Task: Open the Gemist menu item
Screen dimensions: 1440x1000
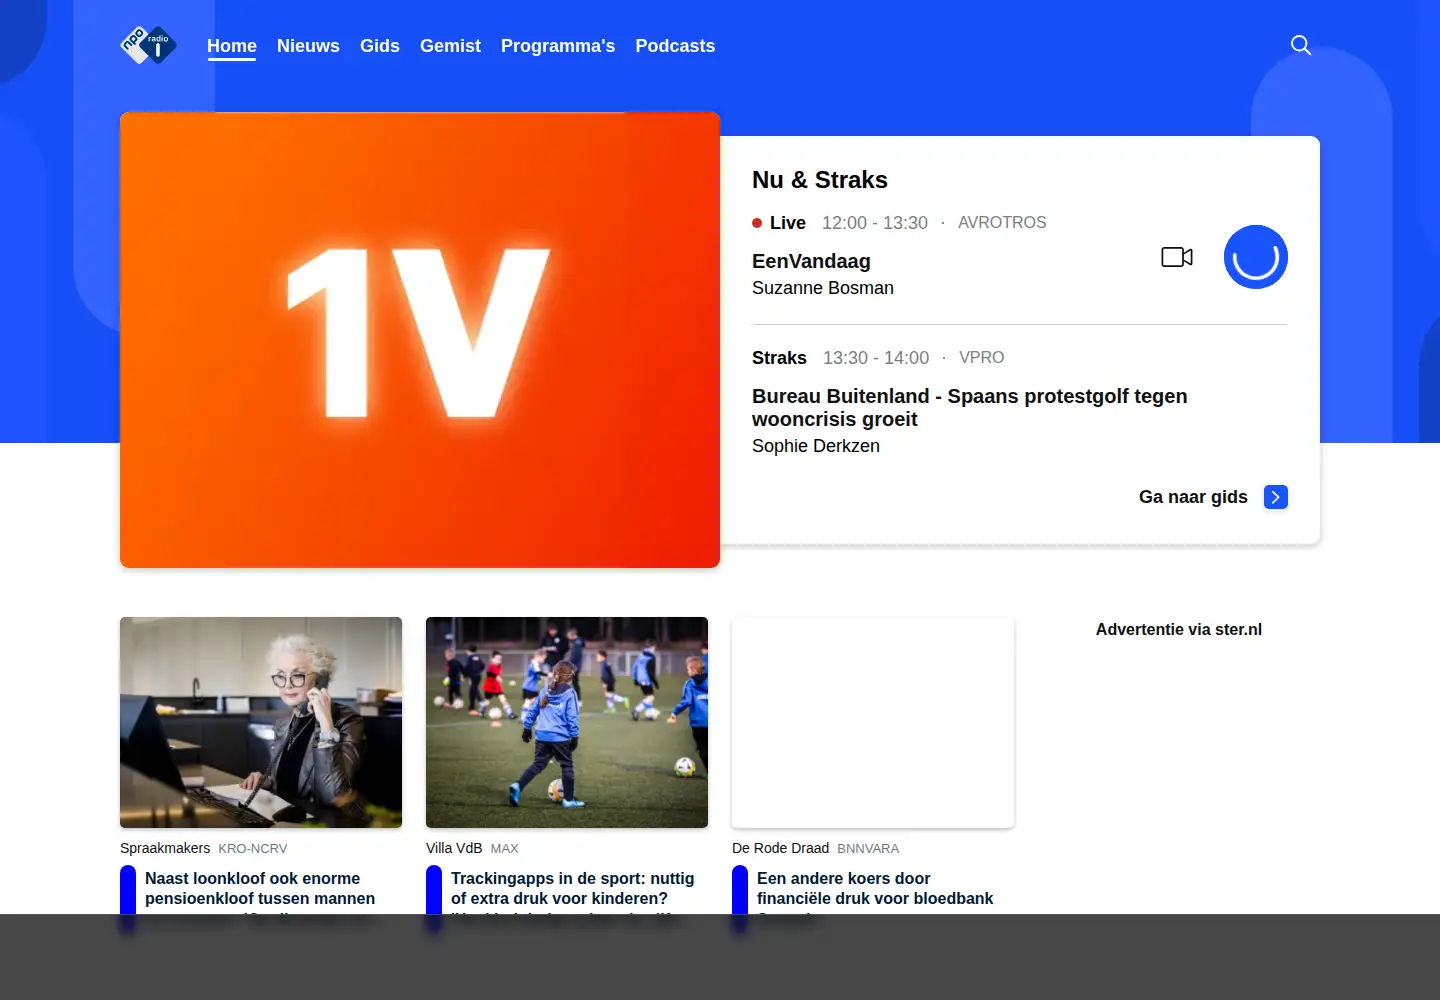Action: (x=450, y=46)
